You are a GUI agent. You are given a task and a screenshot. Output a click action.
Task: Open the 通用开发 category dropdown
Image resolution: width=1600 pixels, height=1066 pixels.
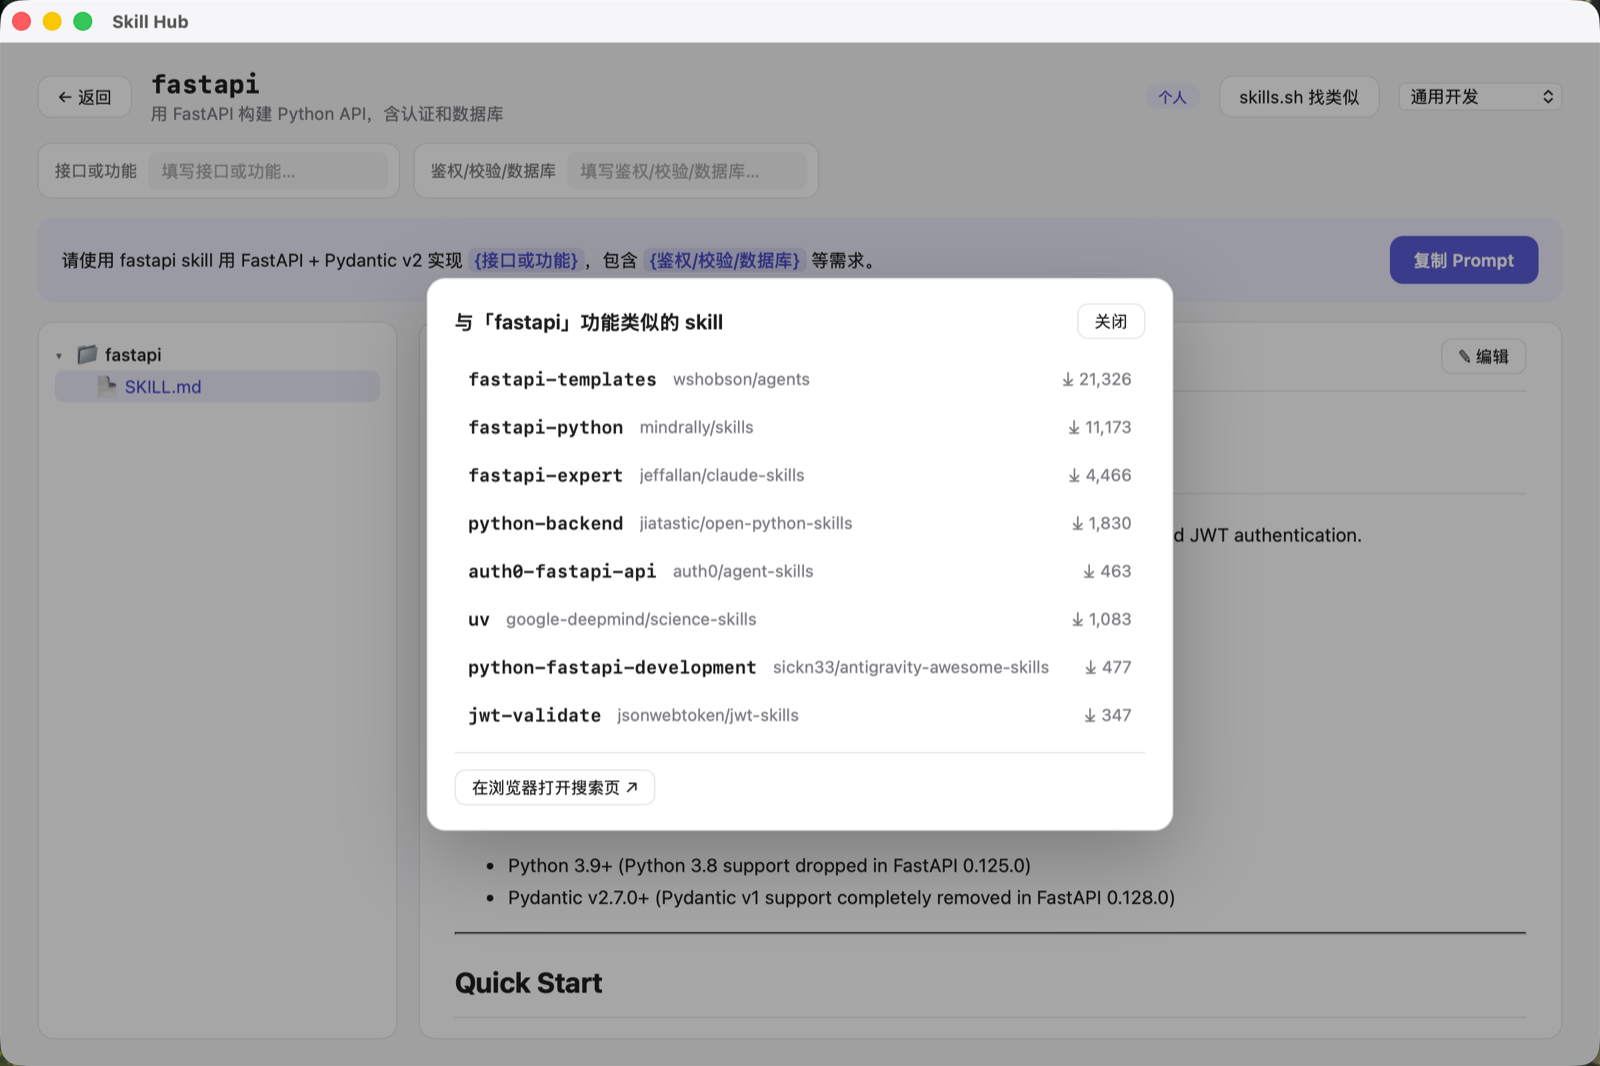pyautogui.click(x=1480, y=97)
